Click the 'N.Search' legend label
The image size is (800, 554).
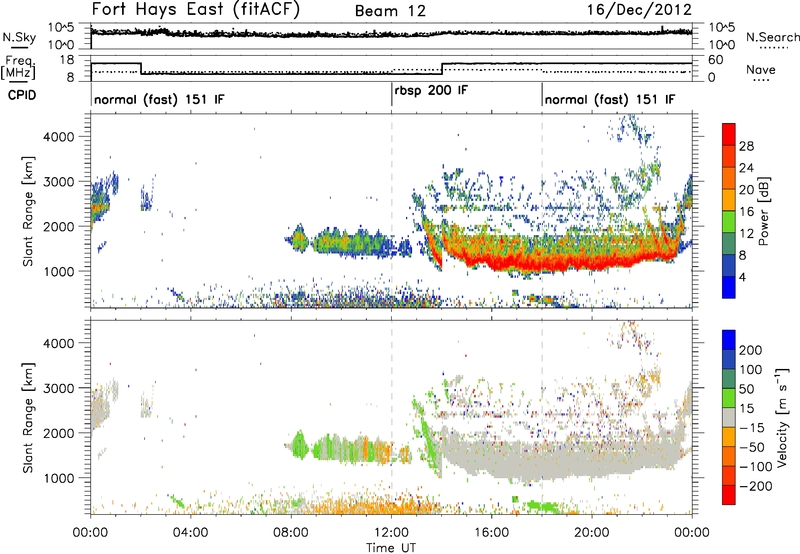[x=772, y=37]
